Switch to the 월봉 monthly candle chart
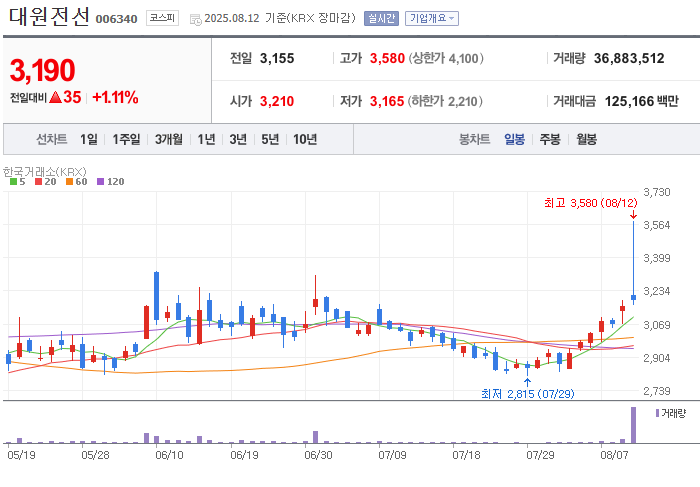This screenshot has height=487, width=700. [x=586, y=139]
